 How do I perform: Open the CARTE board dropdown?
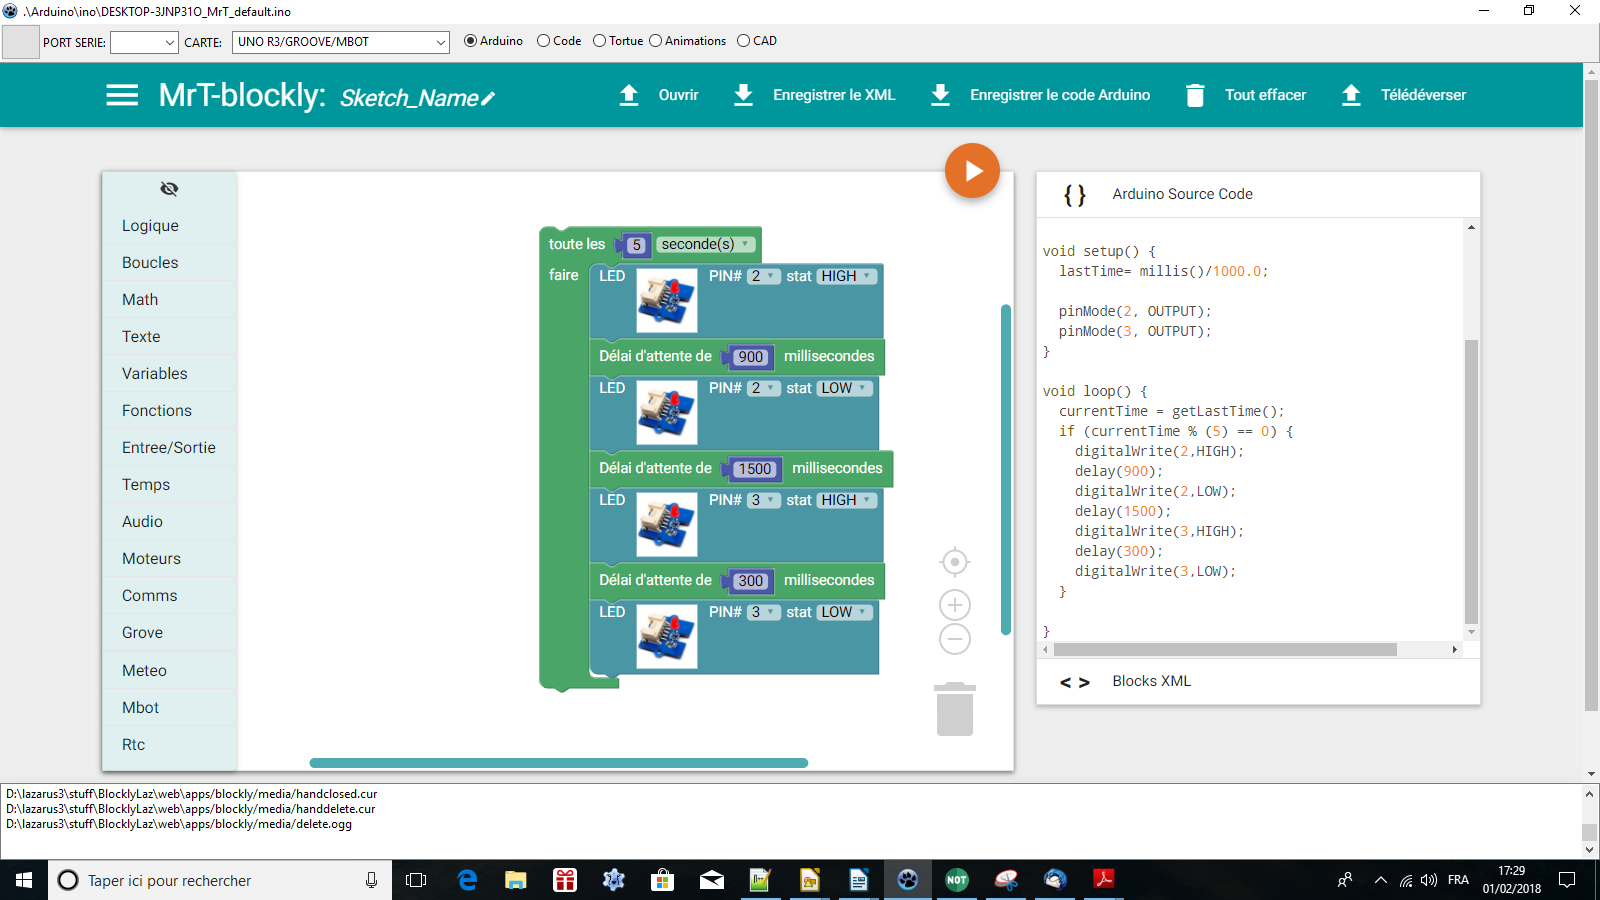tap(341, 42)
